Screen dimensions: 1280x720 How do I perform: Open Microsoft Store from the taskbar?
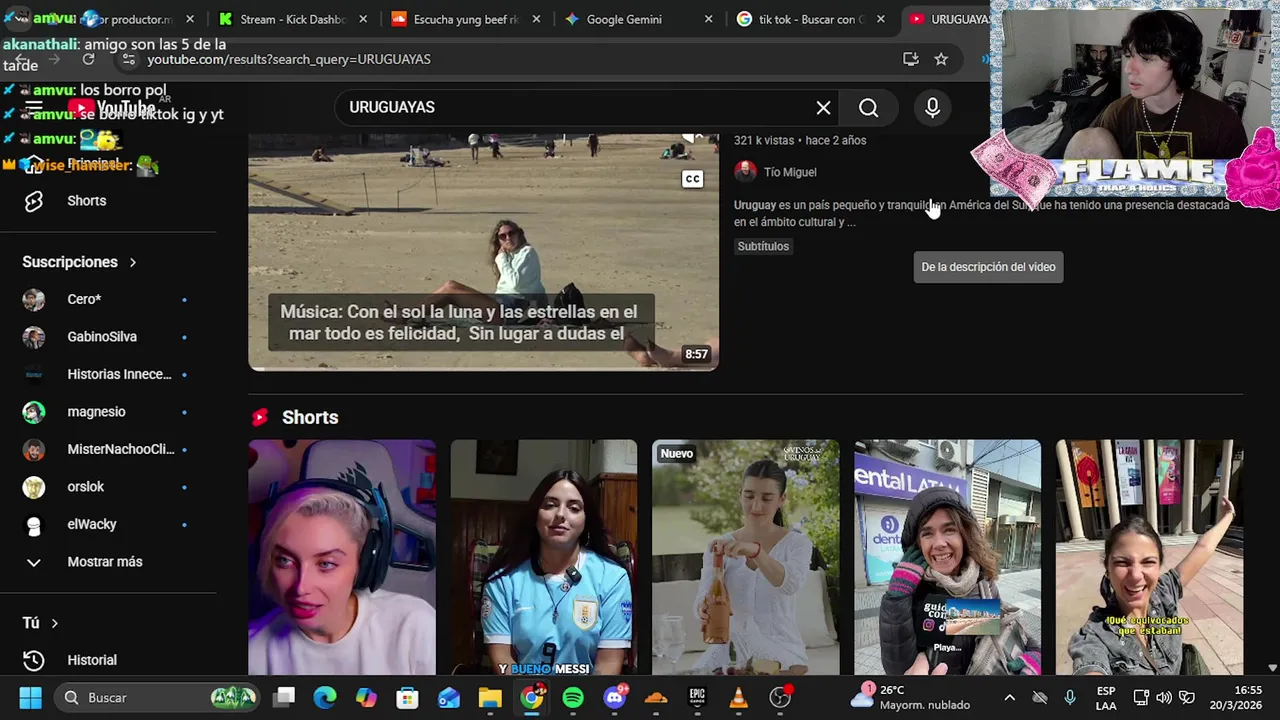(407, 697)
